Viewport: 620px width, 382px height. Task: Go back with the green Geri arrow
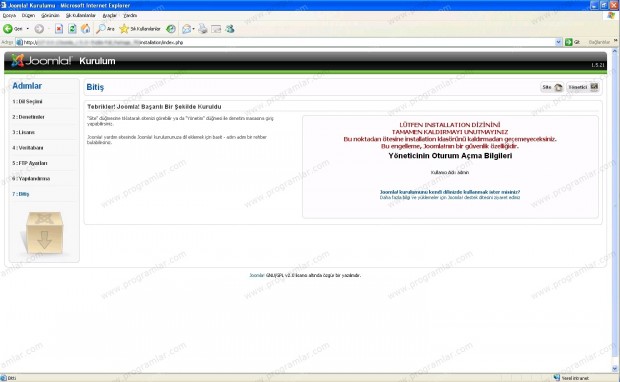13,29
